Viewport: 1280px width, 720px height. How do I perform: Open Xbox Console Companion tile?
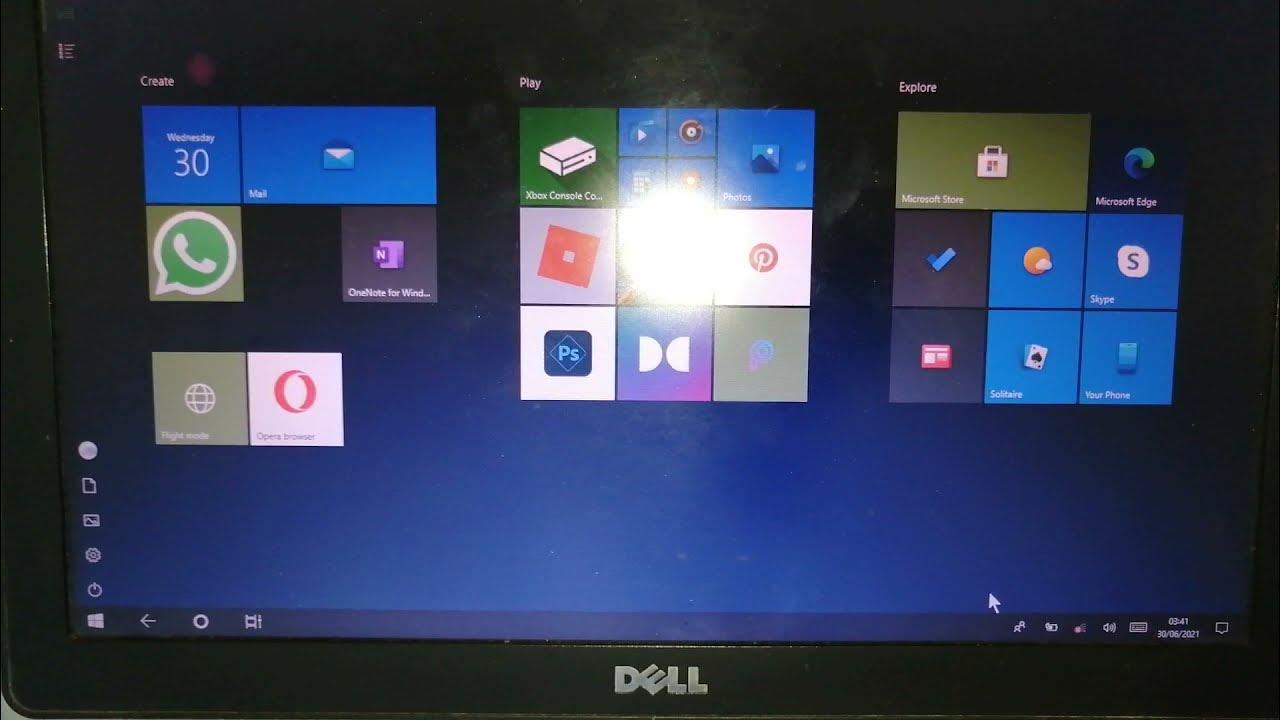568,157
